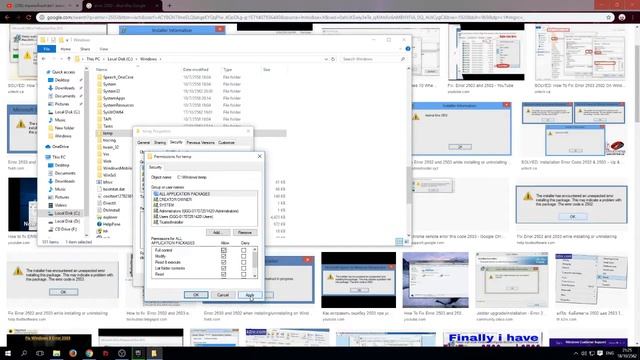Switch to the General tab in temp Properties
This screenshot has width=640, height=360.
pyautogui.click(x=143, y=142)
